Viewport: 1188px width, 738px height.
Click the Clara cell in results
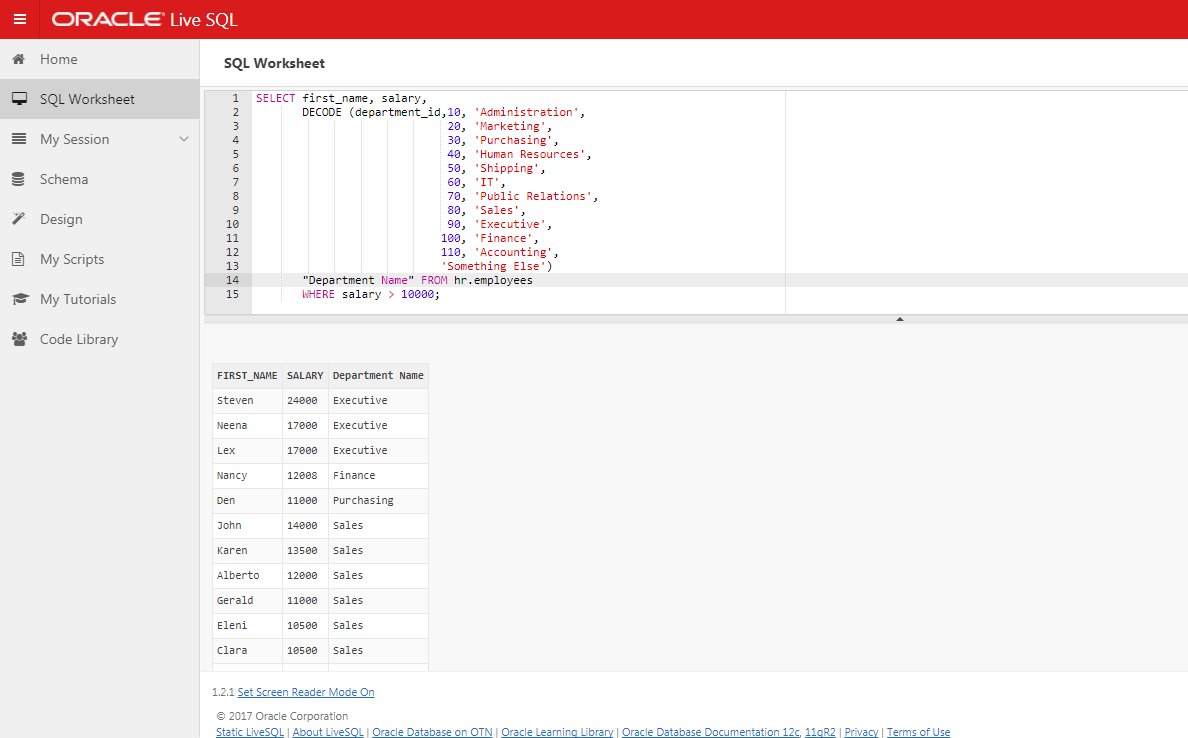coord(247,651)
